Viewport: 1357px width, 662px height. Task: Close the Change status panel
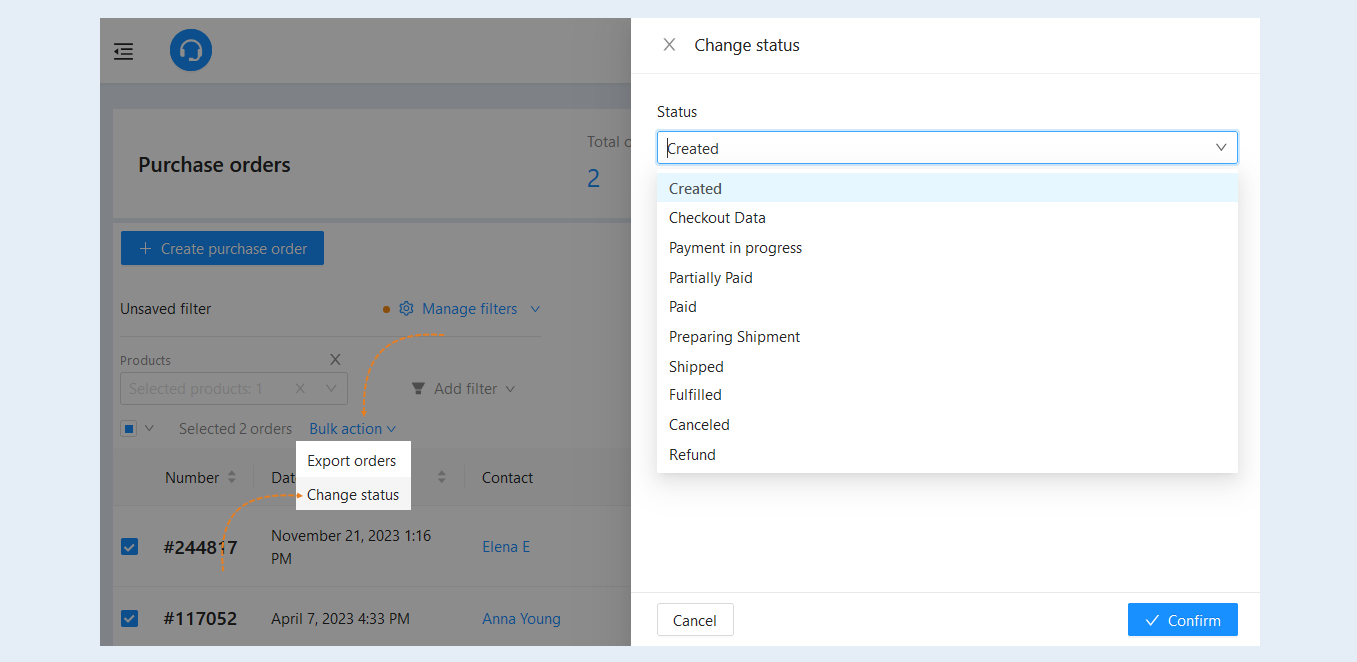pos(669,45)
